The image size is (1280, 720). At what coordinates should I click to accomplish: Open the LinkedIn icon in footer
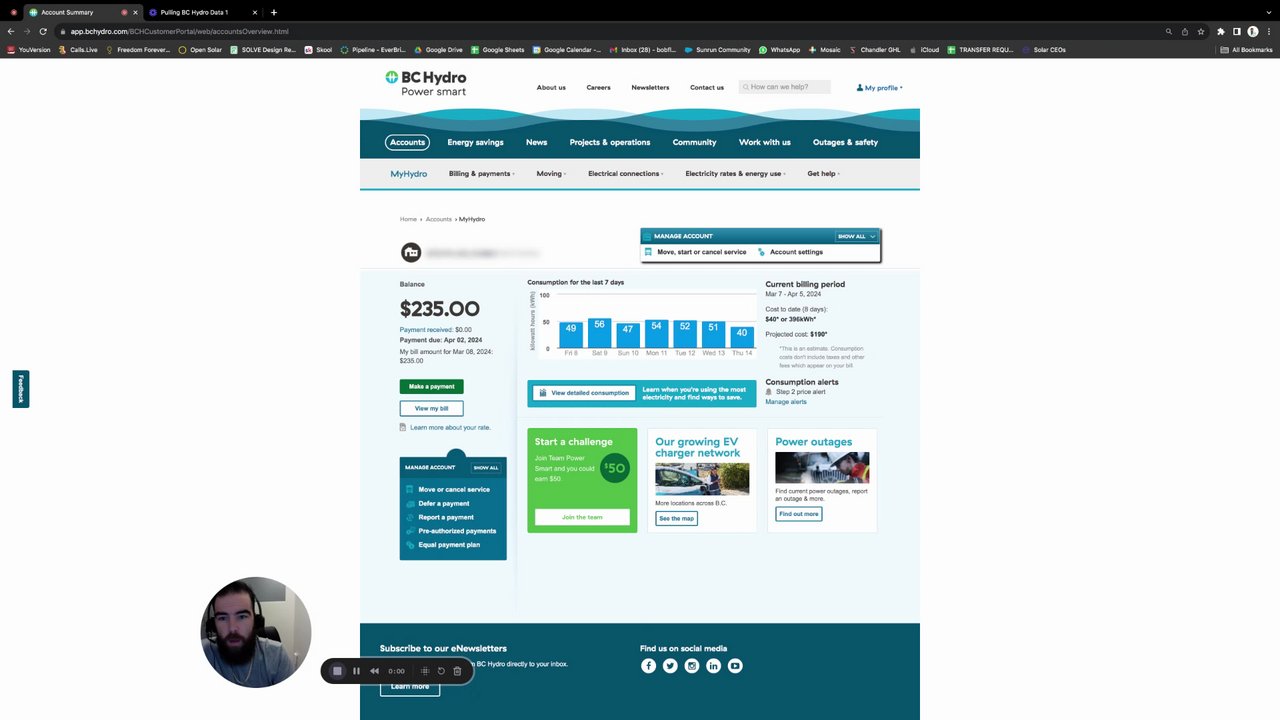pyautogui.click(x=713, y=666)
